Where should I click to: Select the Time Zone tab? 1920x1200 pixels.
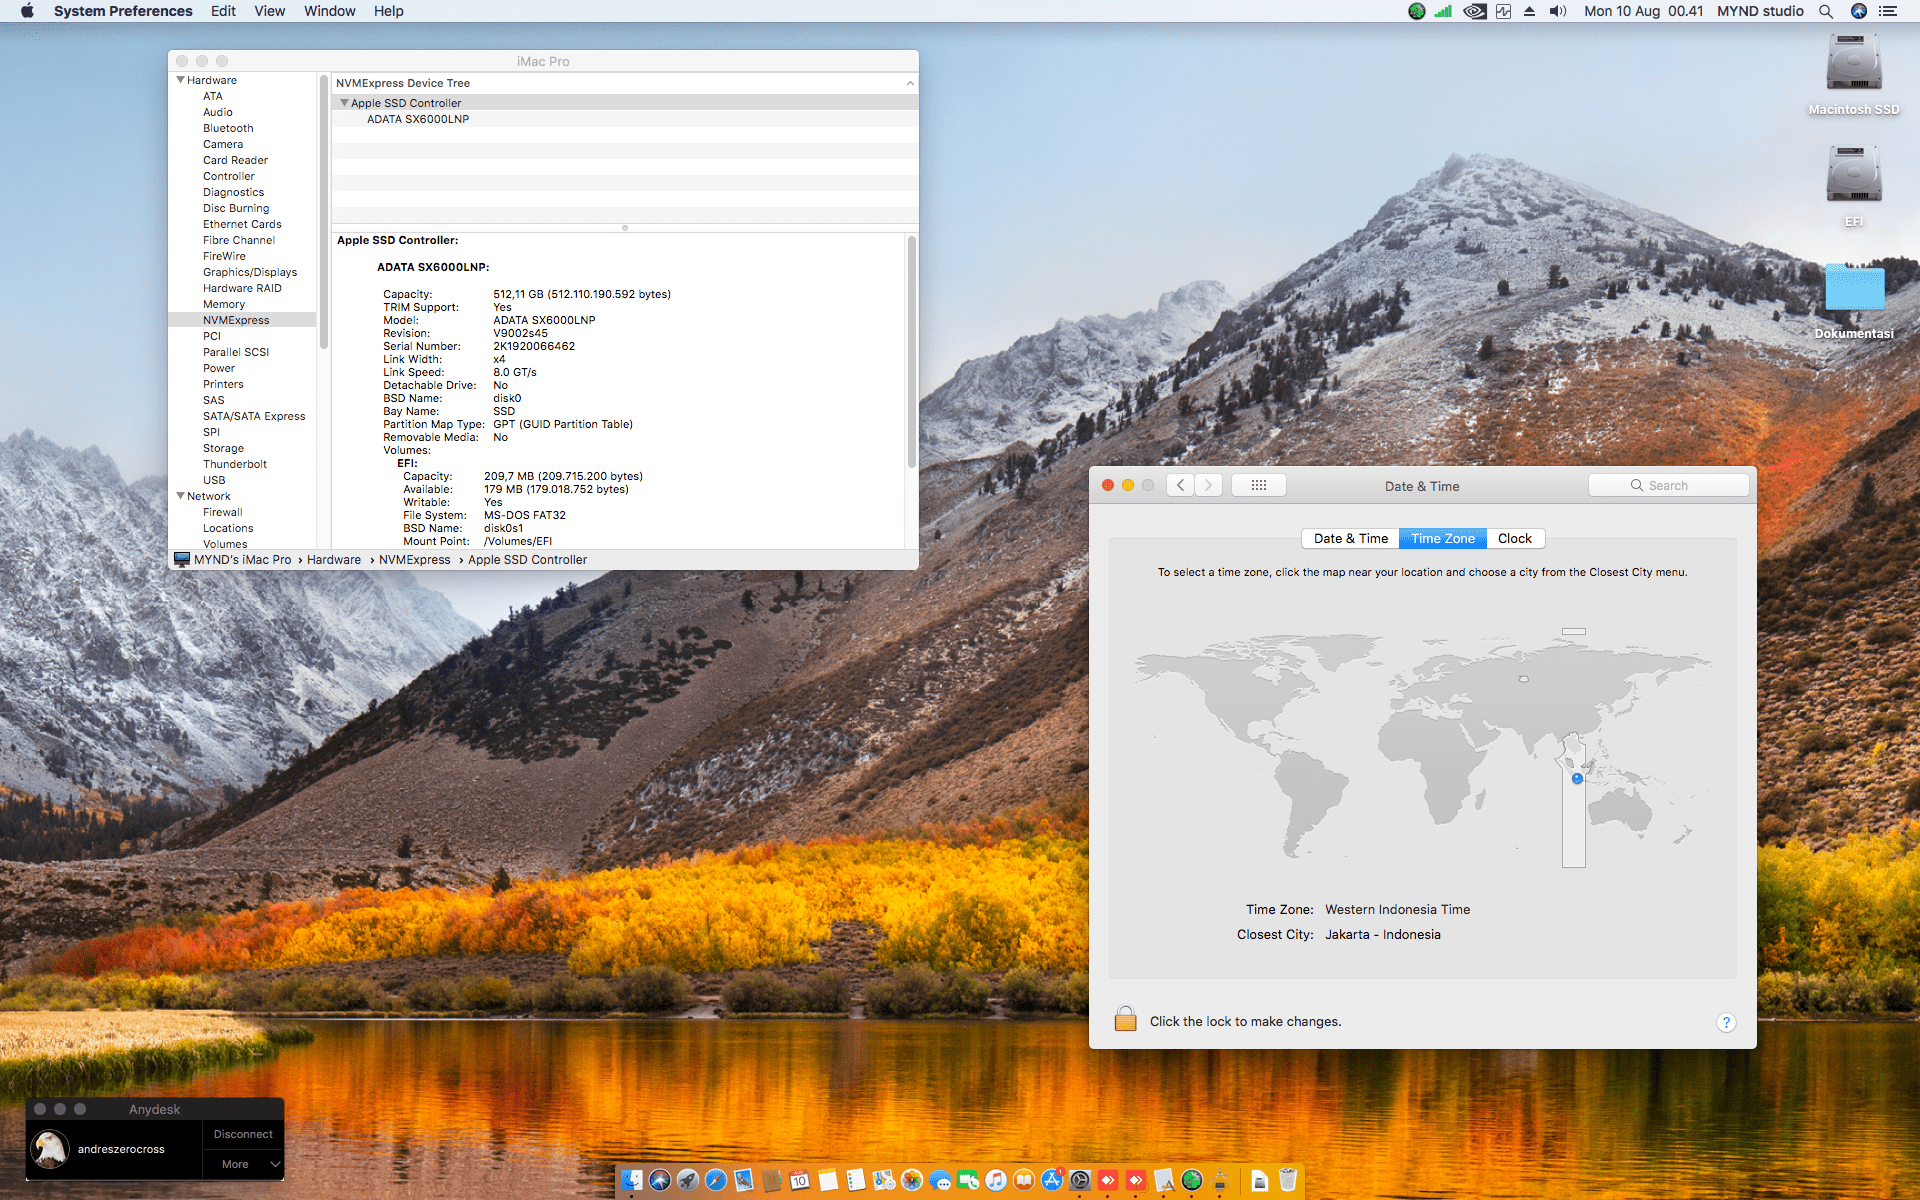(x=1443, y=538)
